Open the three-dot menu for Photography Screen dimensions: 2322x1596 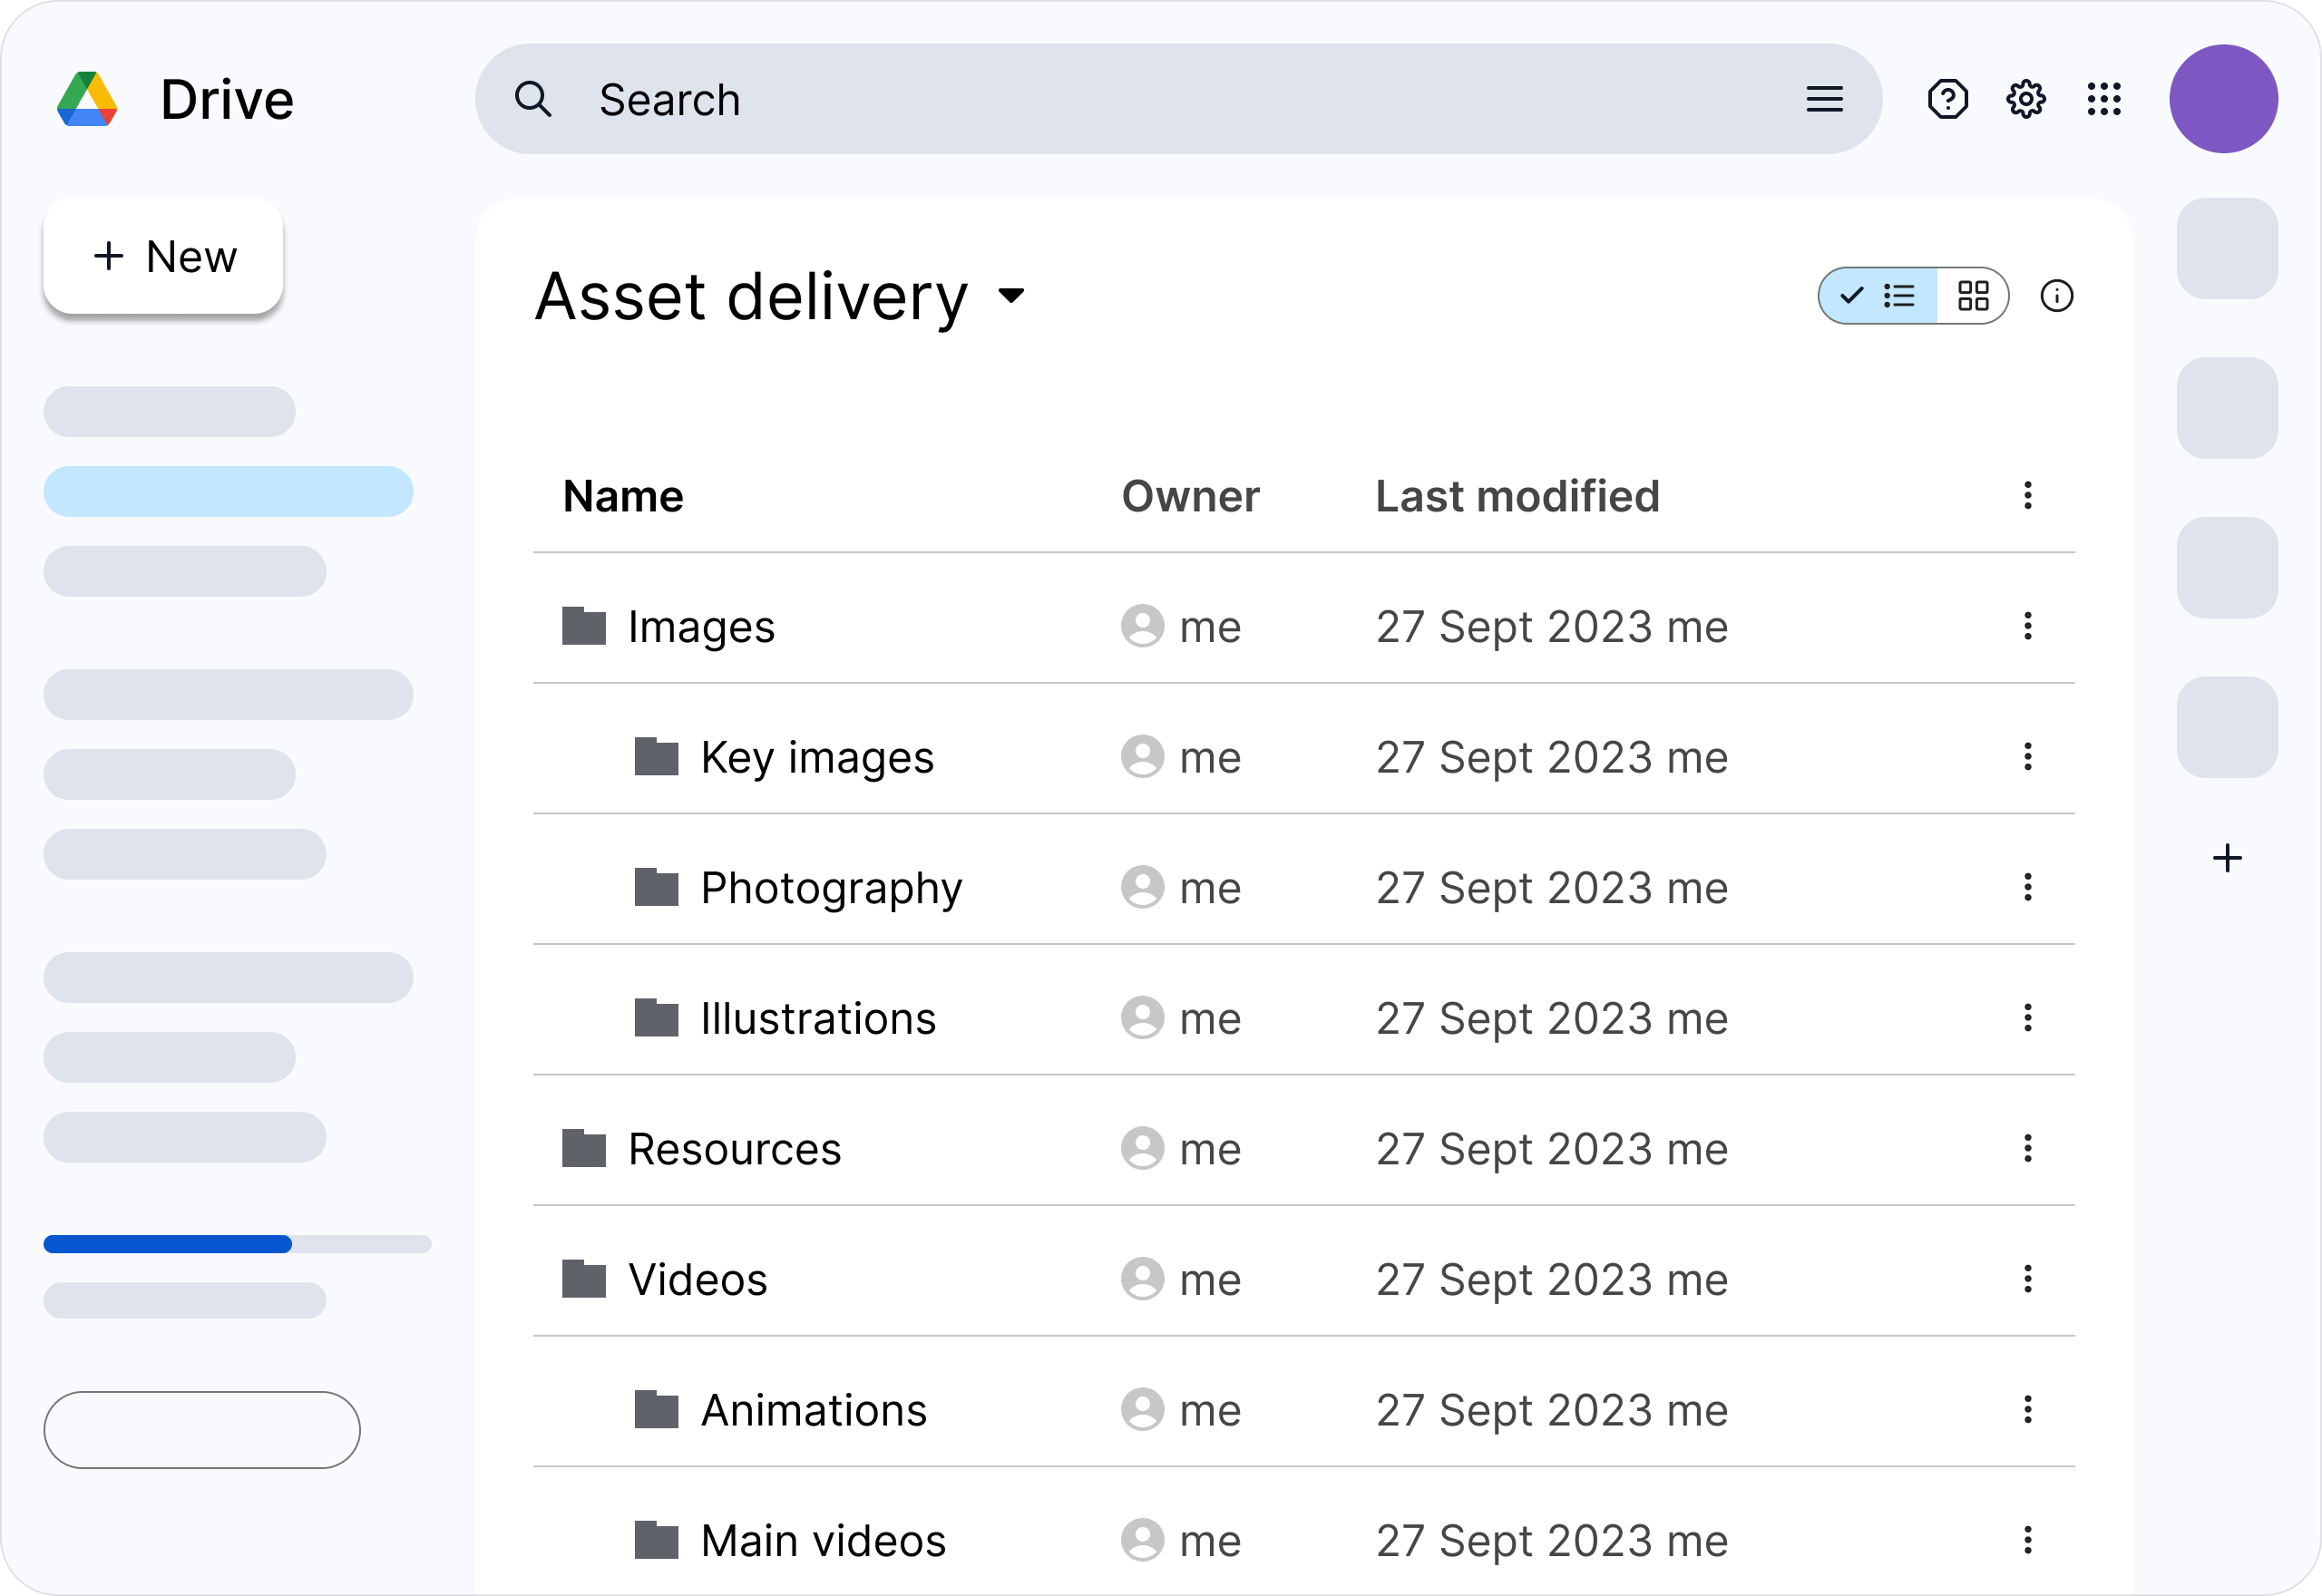[x=2028, y=887]
